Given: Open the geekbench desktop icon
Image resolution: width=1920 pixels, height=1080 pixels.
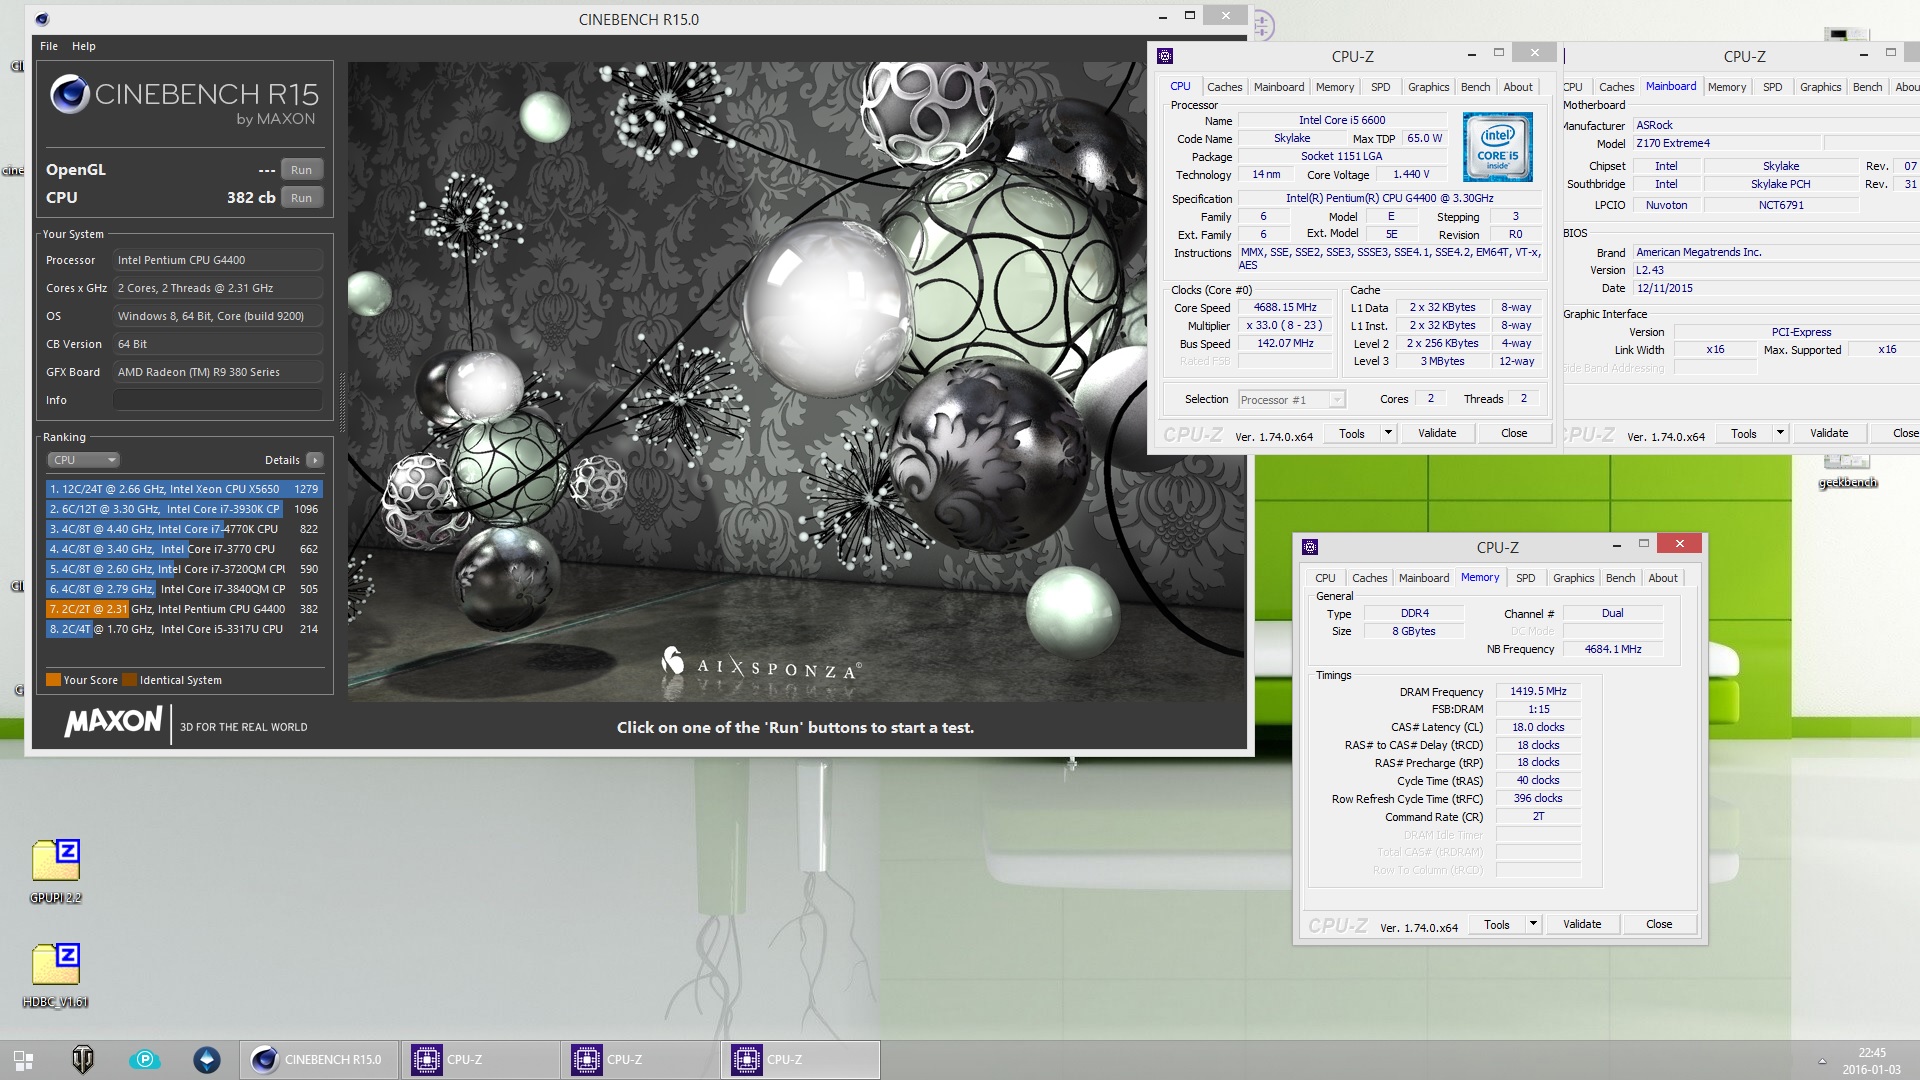Looking at the screenshot, I should [1846, 472].
